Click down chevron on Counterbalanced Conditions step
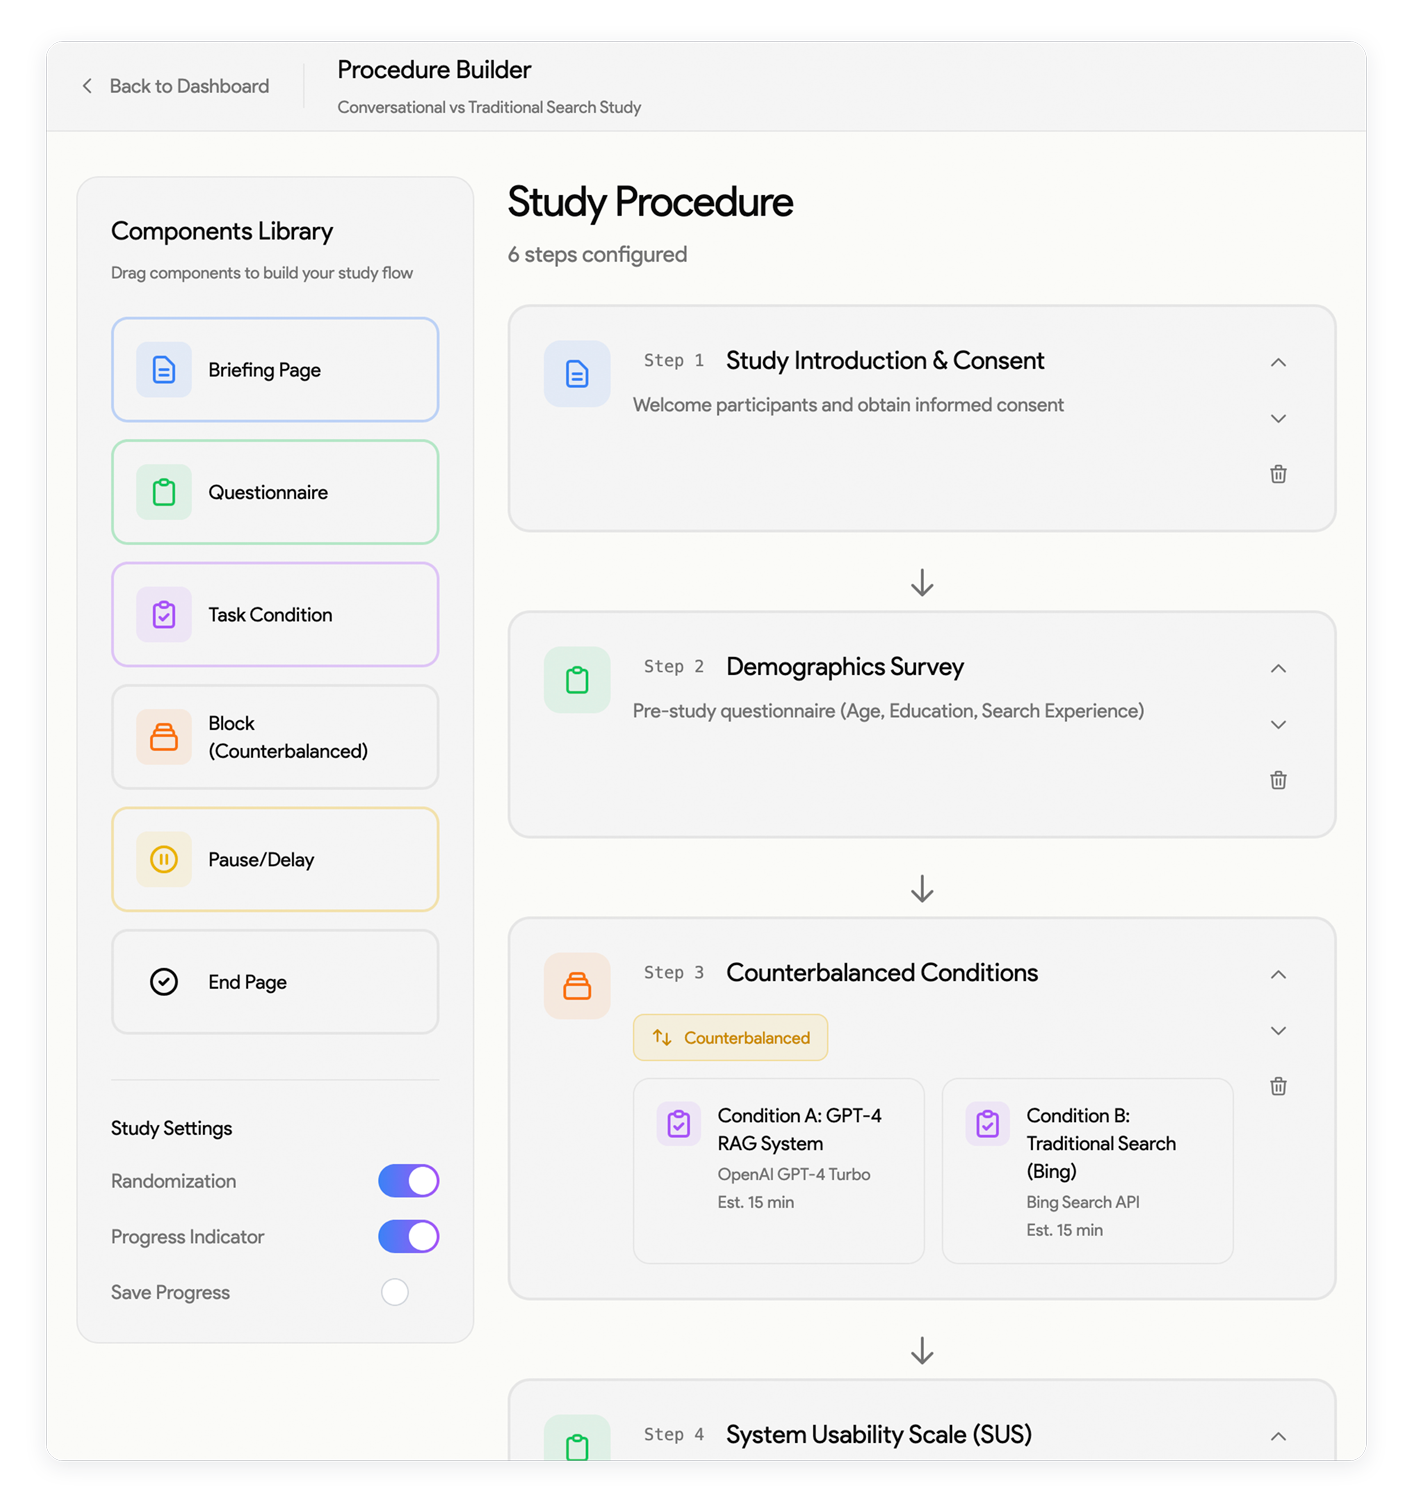1403x1512 pixels. 1278,1031
